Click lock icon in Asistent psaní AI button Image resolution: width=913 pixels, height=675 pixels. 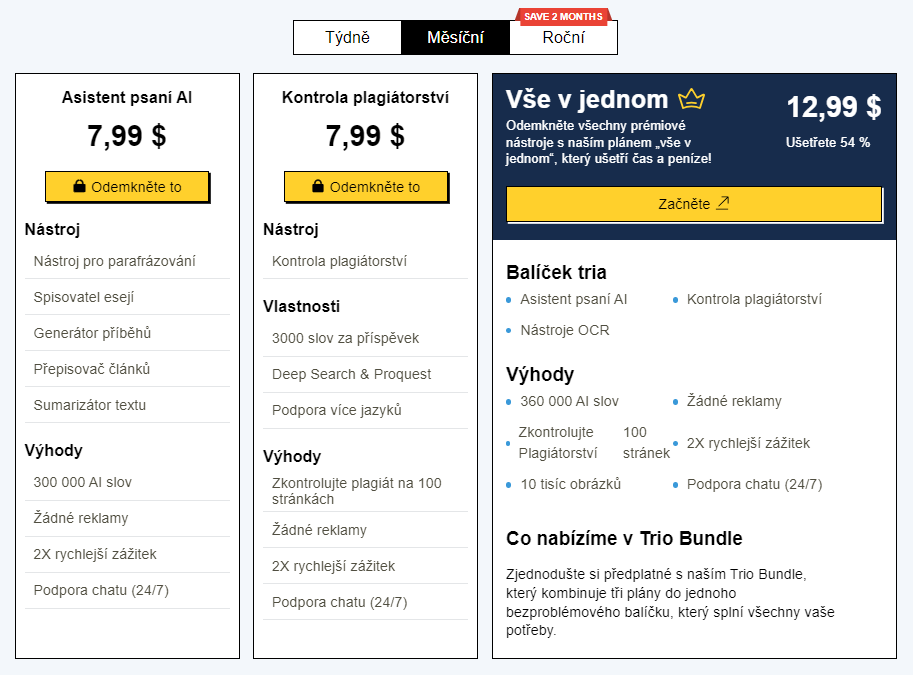[79, 187]
